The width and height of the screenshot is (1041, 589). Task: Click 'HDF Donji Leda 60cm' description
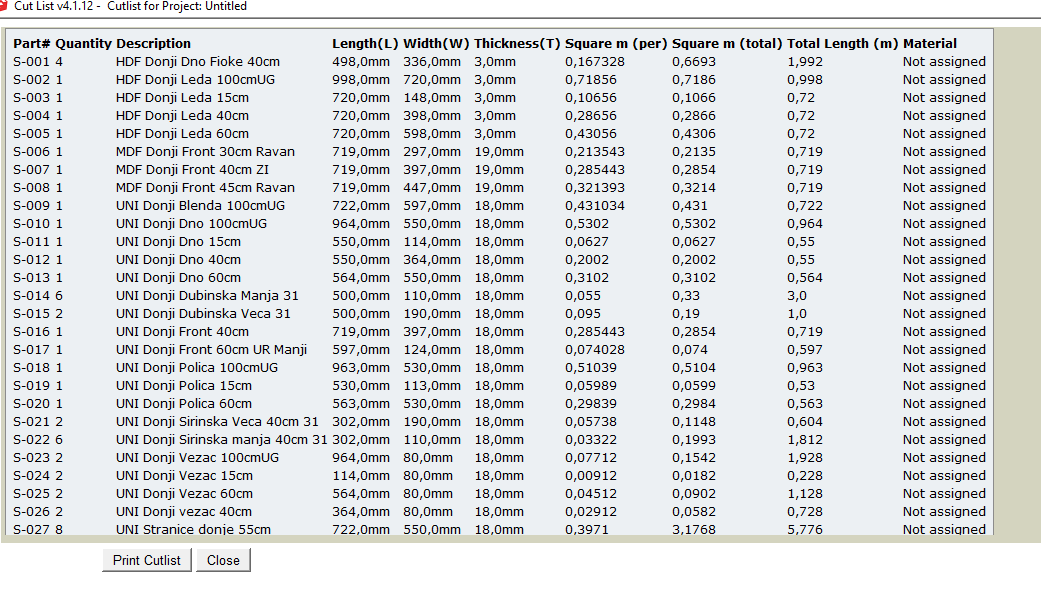click(x=183, y=133)
